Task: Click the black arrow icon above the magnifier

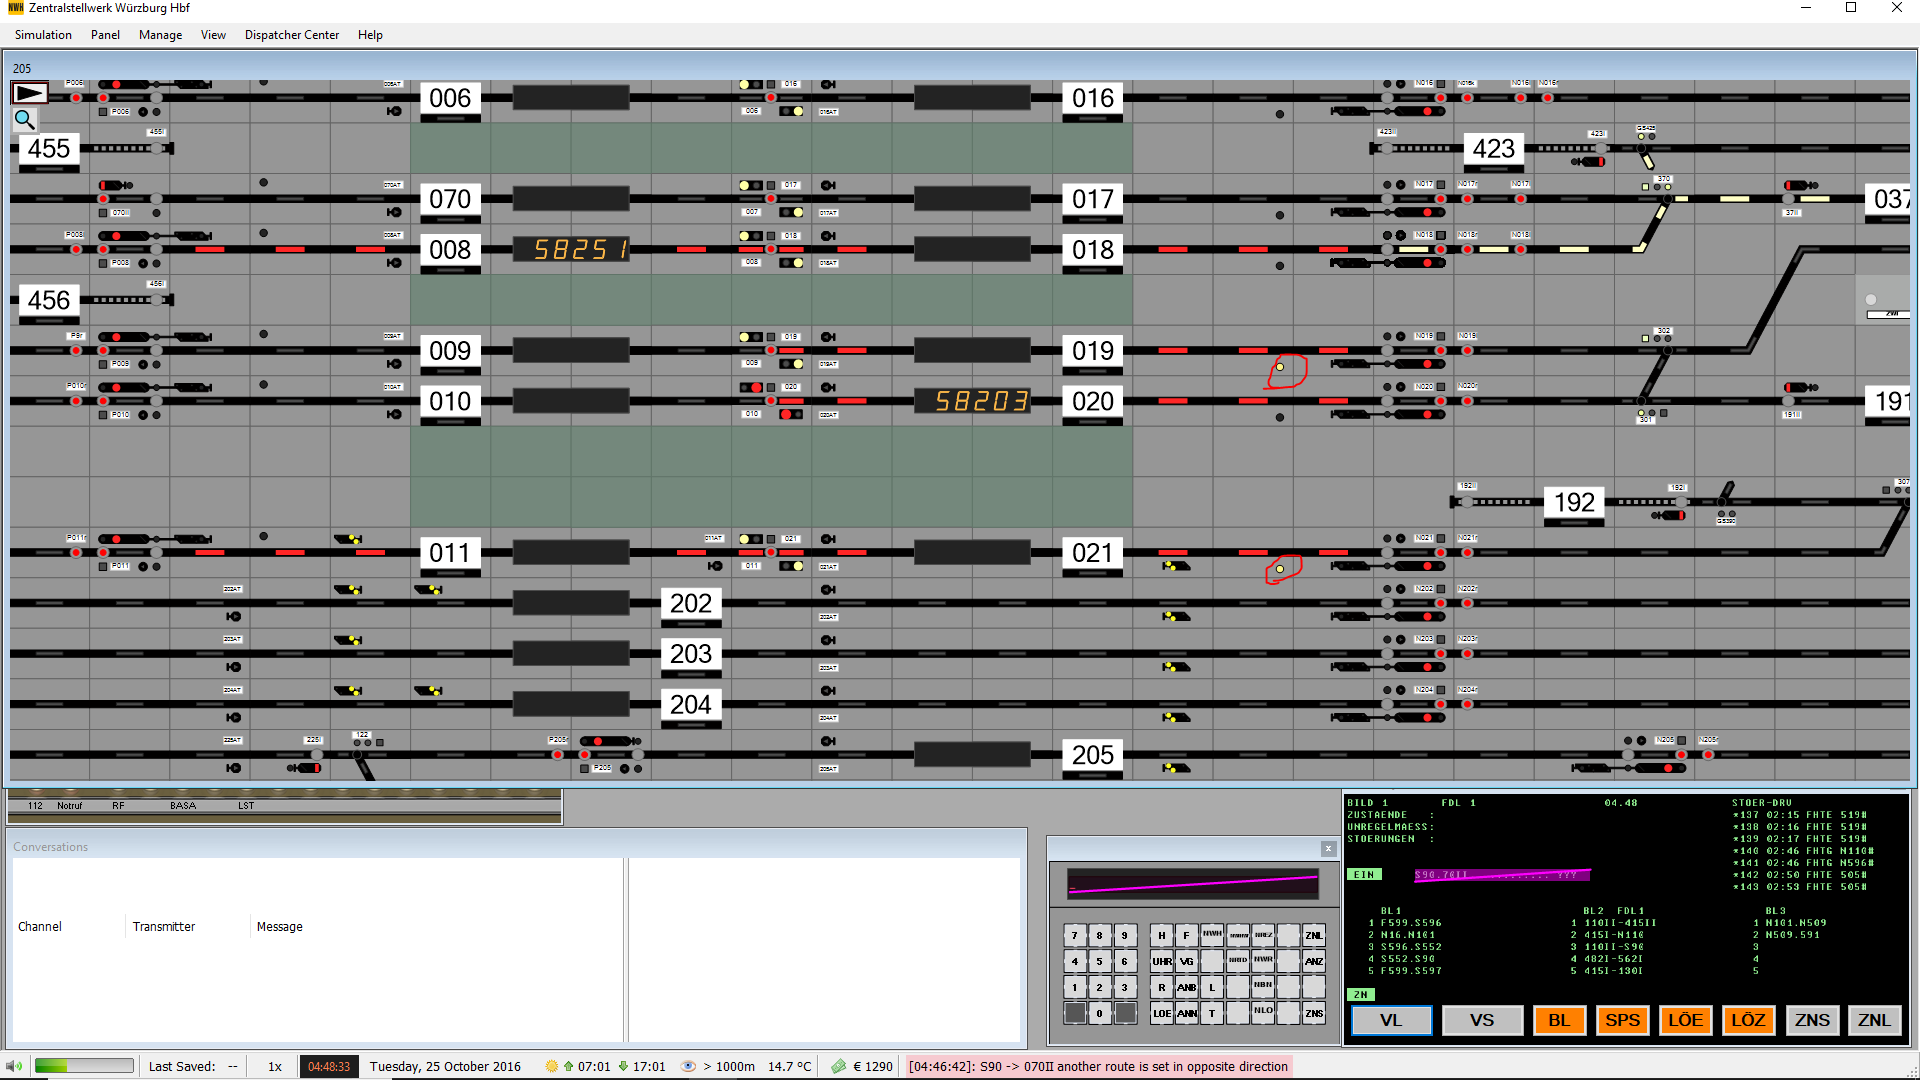Action: tap(29, 93)
